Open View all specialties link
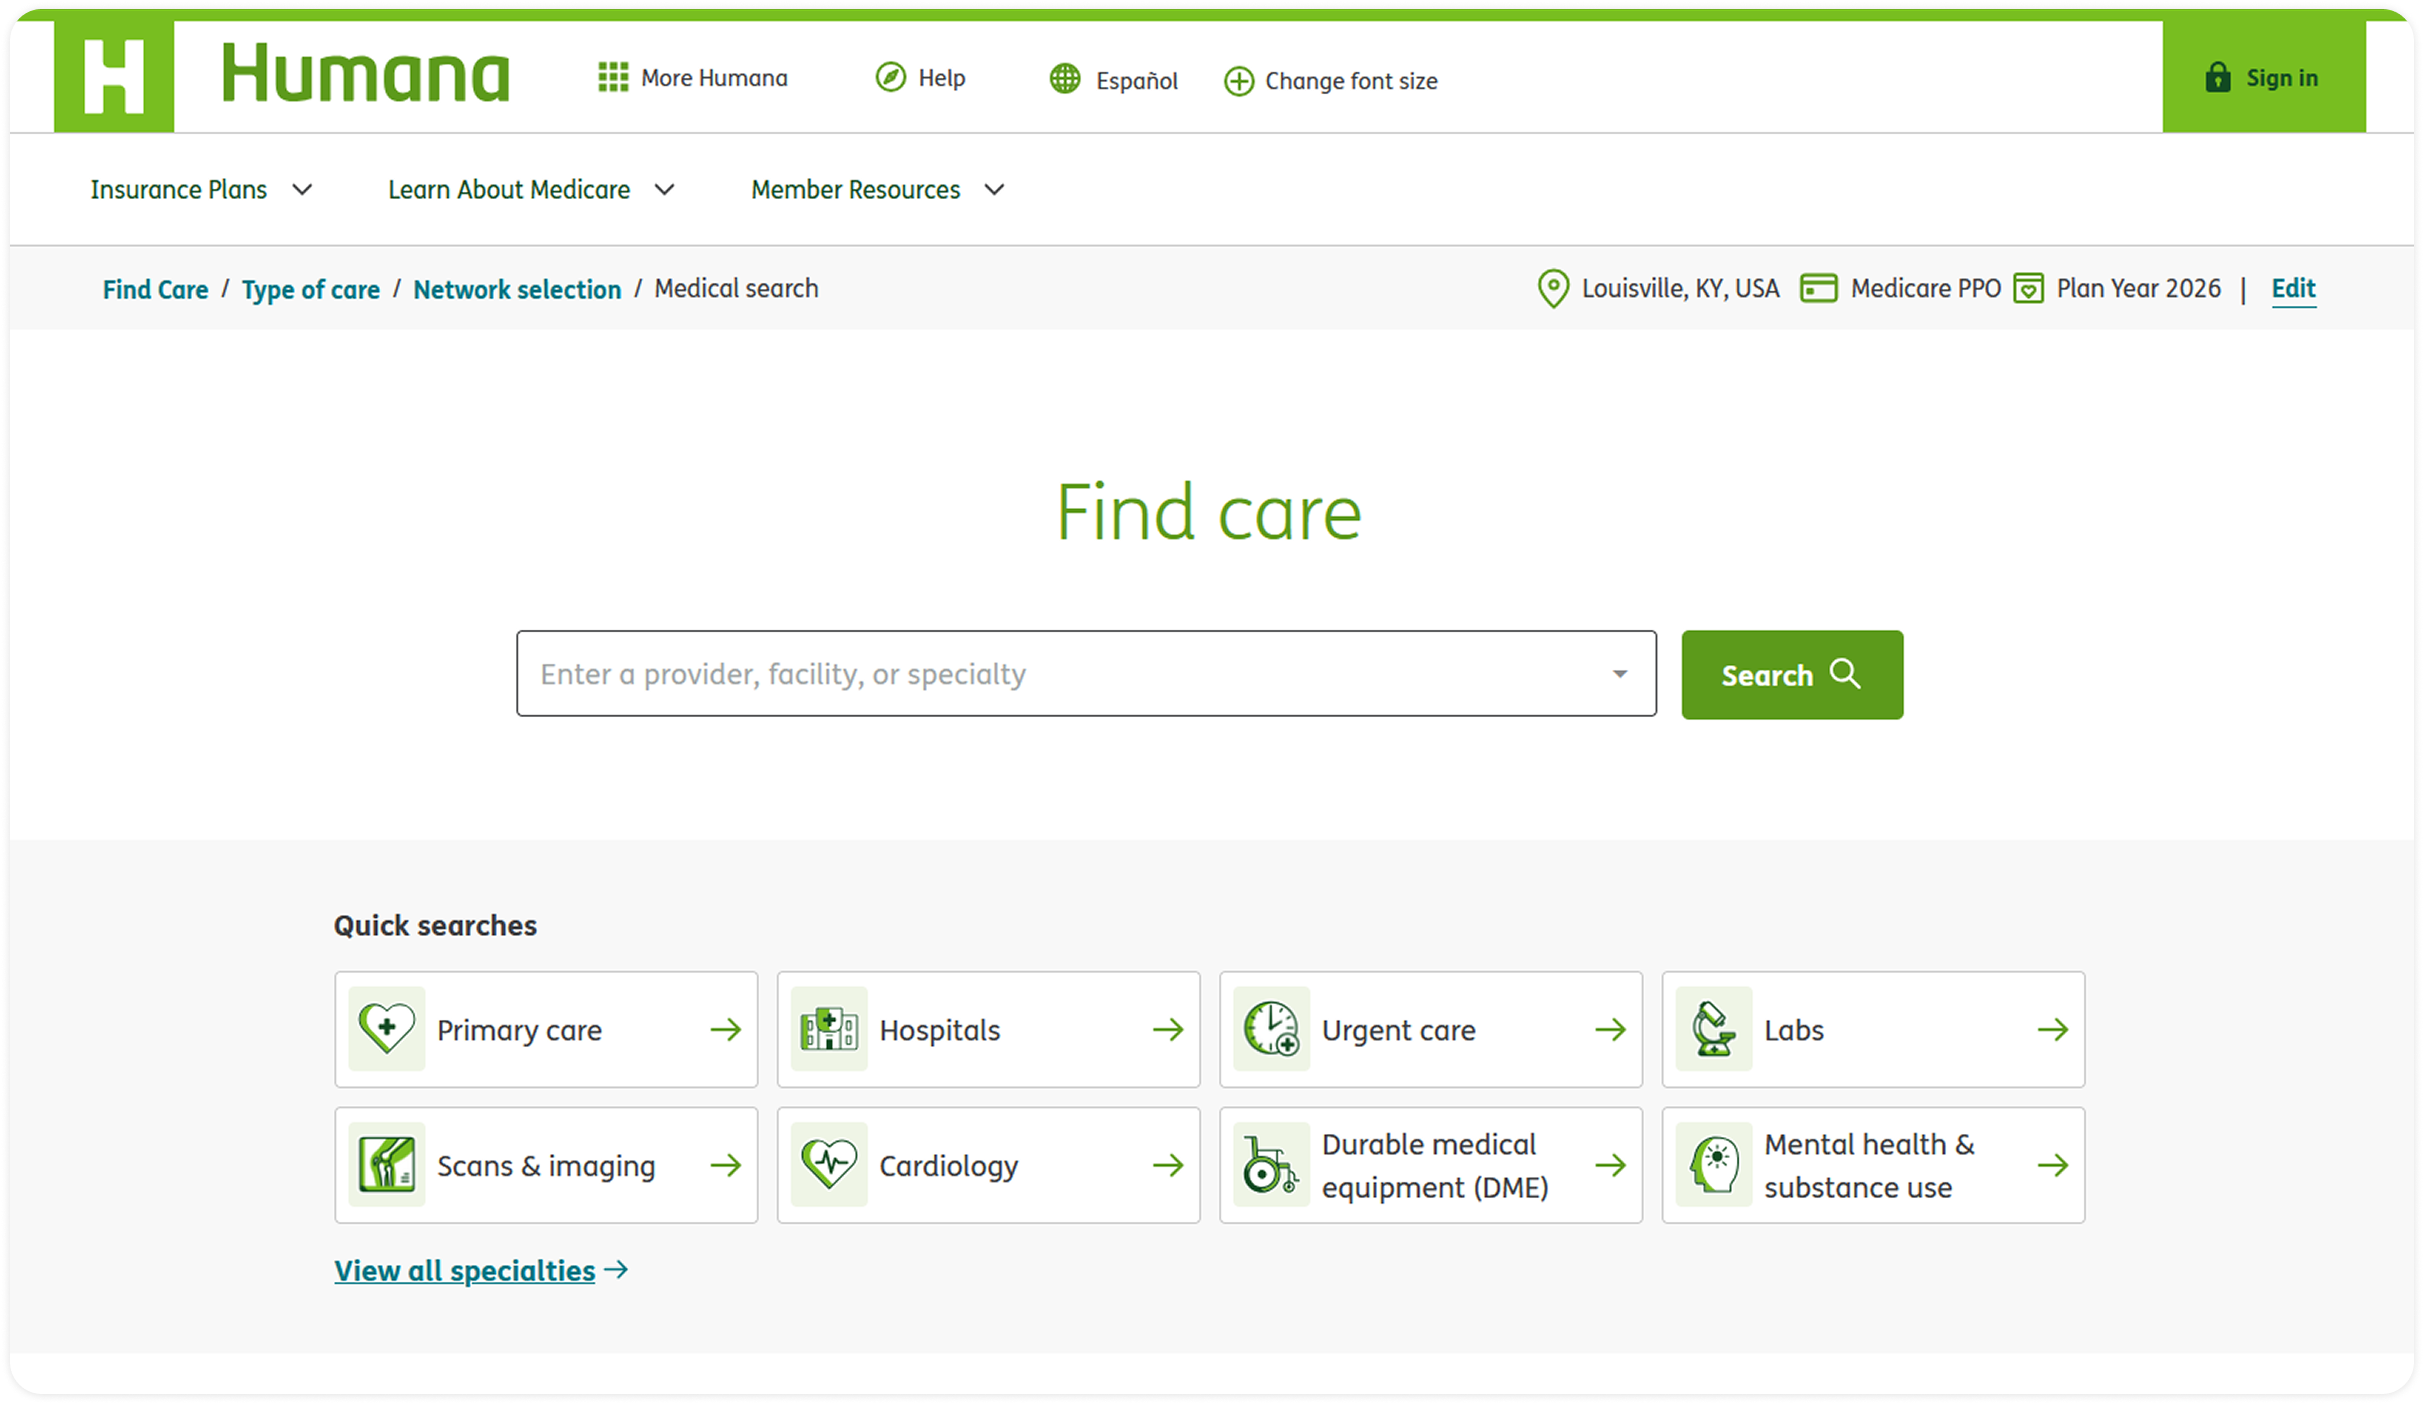Viewport: 2424px width, 1405px height. (x=481, y=1271)
